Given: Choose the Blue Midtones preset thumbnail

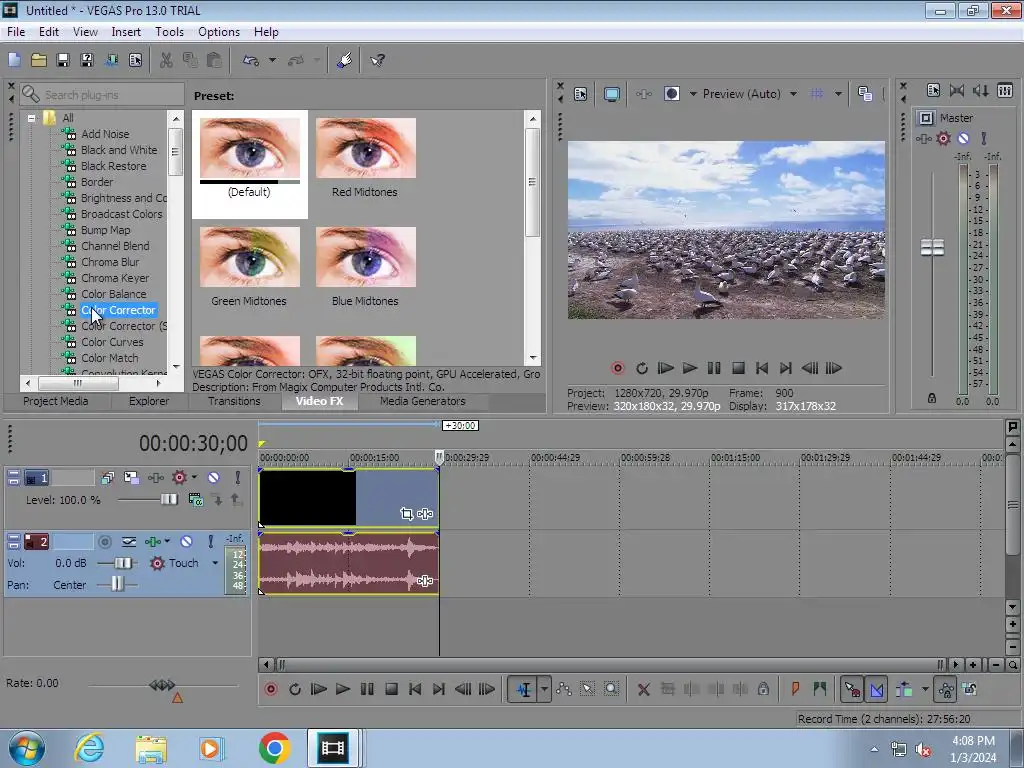Looking at the screenshot, I should [x=365, y=257].
